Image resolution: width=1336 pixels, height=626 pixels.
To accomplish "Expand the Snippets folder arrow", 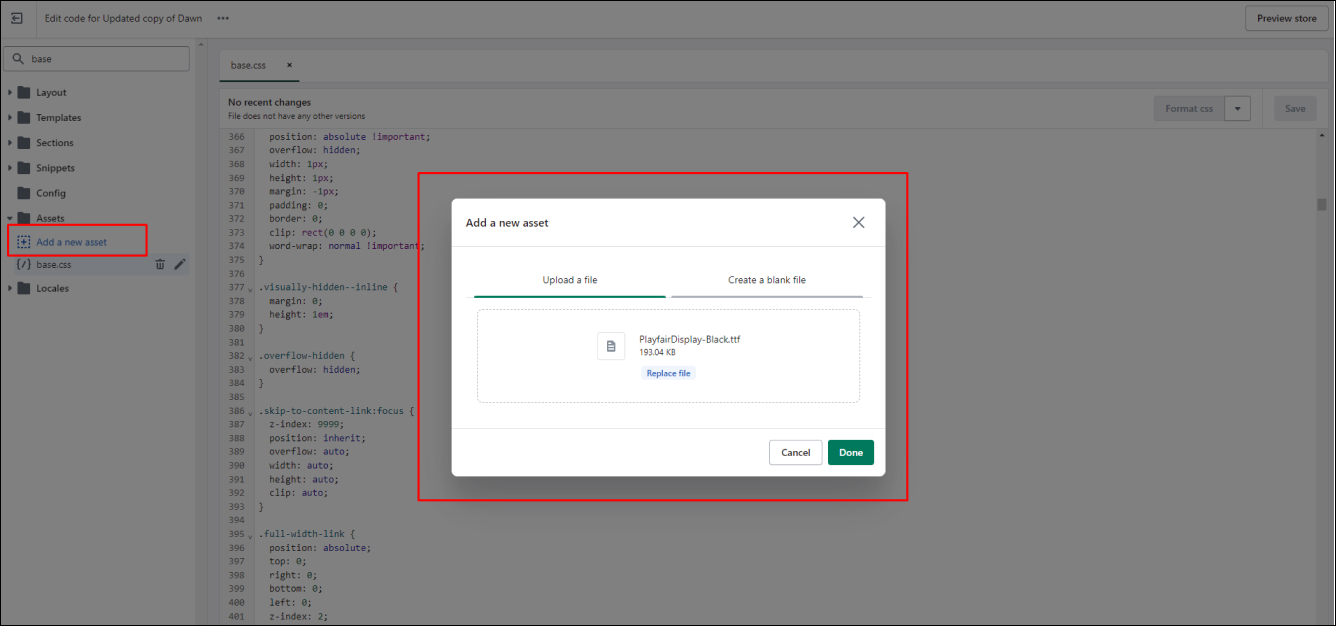I will pos(10,168).
